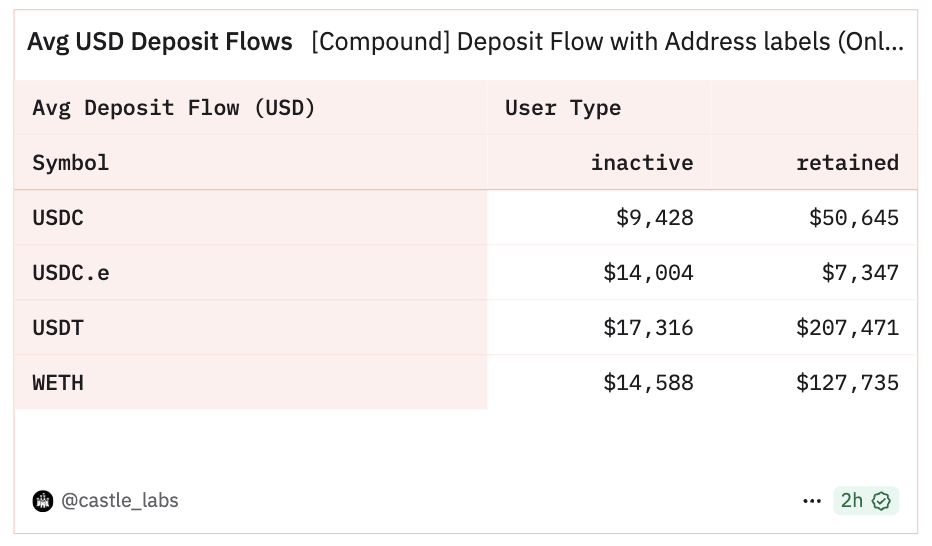Viewport: 932px width, 546px height.
Task: Click the $127,735 retained WETH cell
Action: 848,383
